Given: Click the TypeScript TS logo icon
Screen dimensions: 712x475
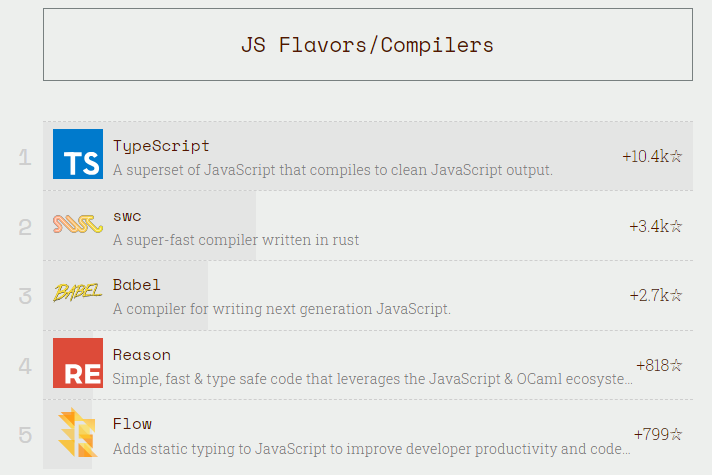Looking at the screenshot, I should 78,154.
